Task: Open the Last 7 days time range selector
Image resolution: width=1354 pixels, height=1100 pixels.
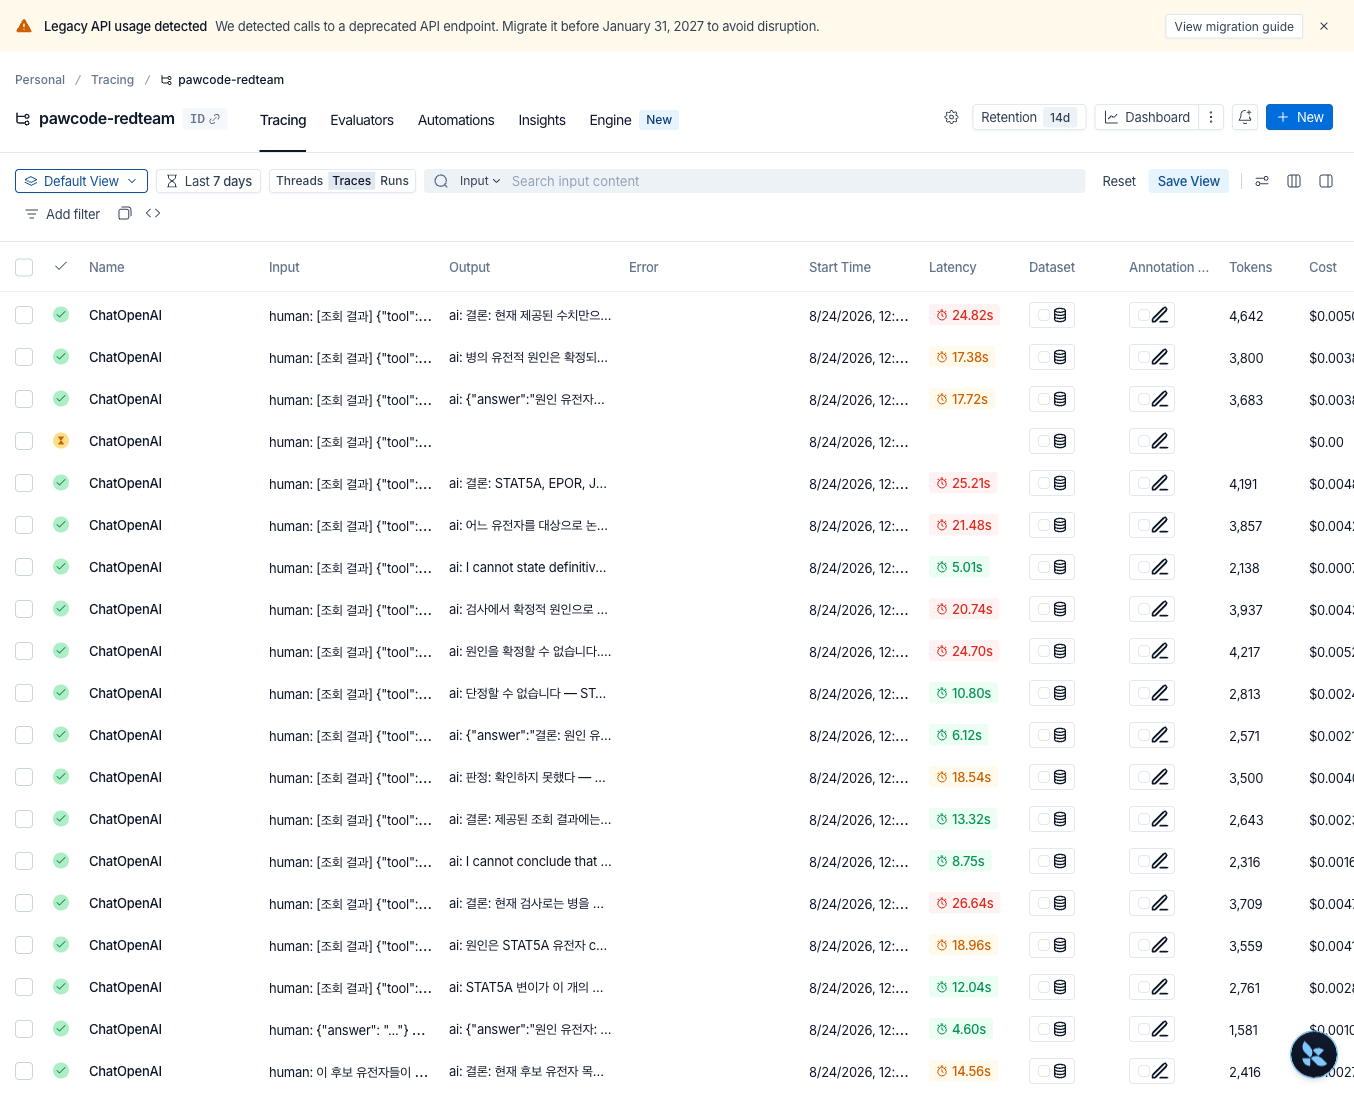Action: pyautogui.click(x=209, y=181)
